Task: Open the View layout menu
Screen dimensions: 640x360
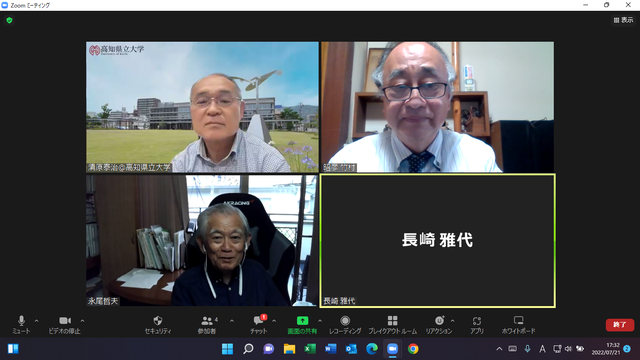Action: (x=623, y=20)
